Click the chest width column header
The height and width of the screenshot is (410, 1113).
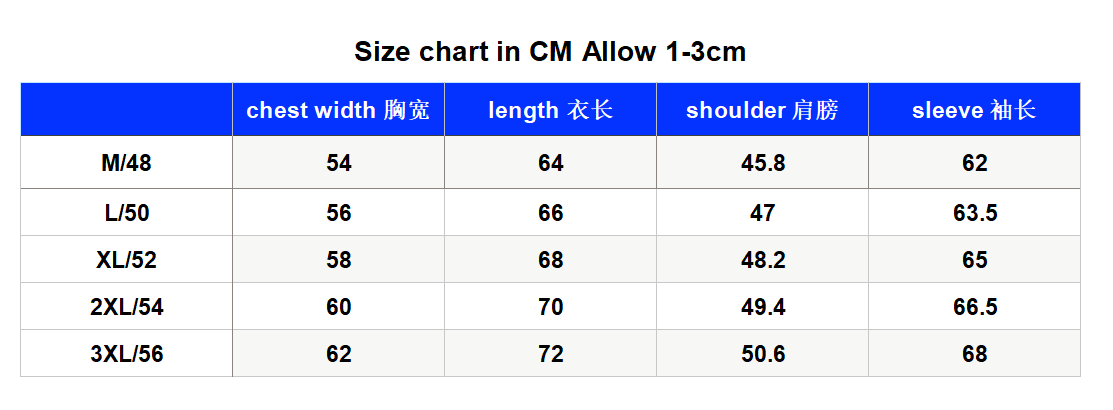[339, 110]
